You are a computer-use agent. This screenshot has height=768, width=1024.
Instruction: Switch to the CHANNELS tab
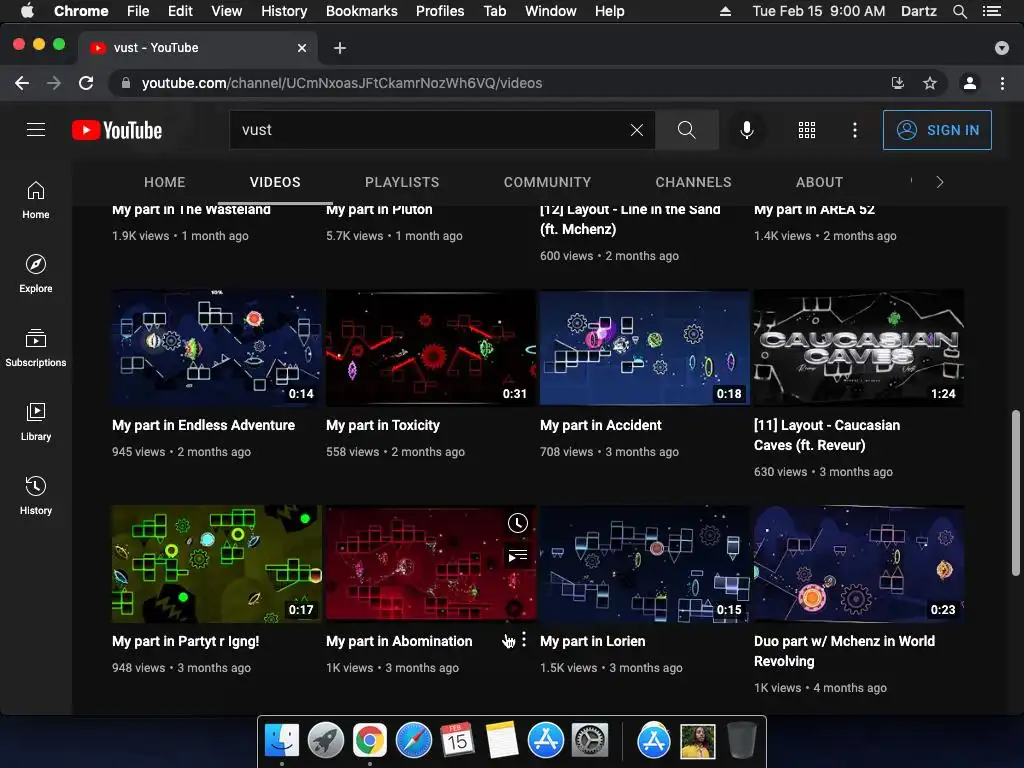click(x=694, y=182)
